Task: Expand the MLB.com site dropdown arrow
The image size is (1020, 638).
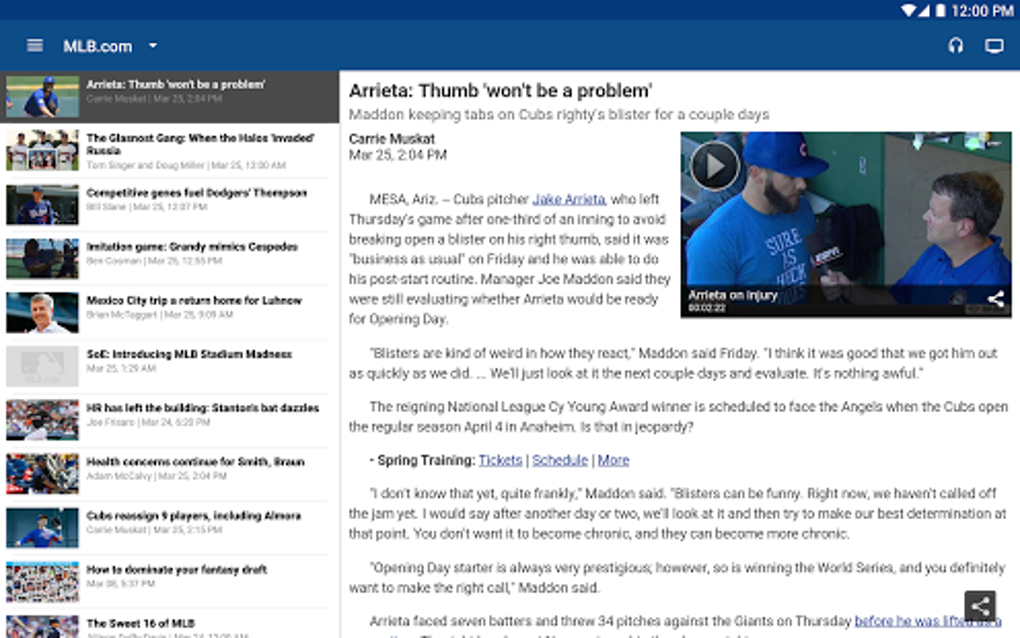Action: pos(153,46)
